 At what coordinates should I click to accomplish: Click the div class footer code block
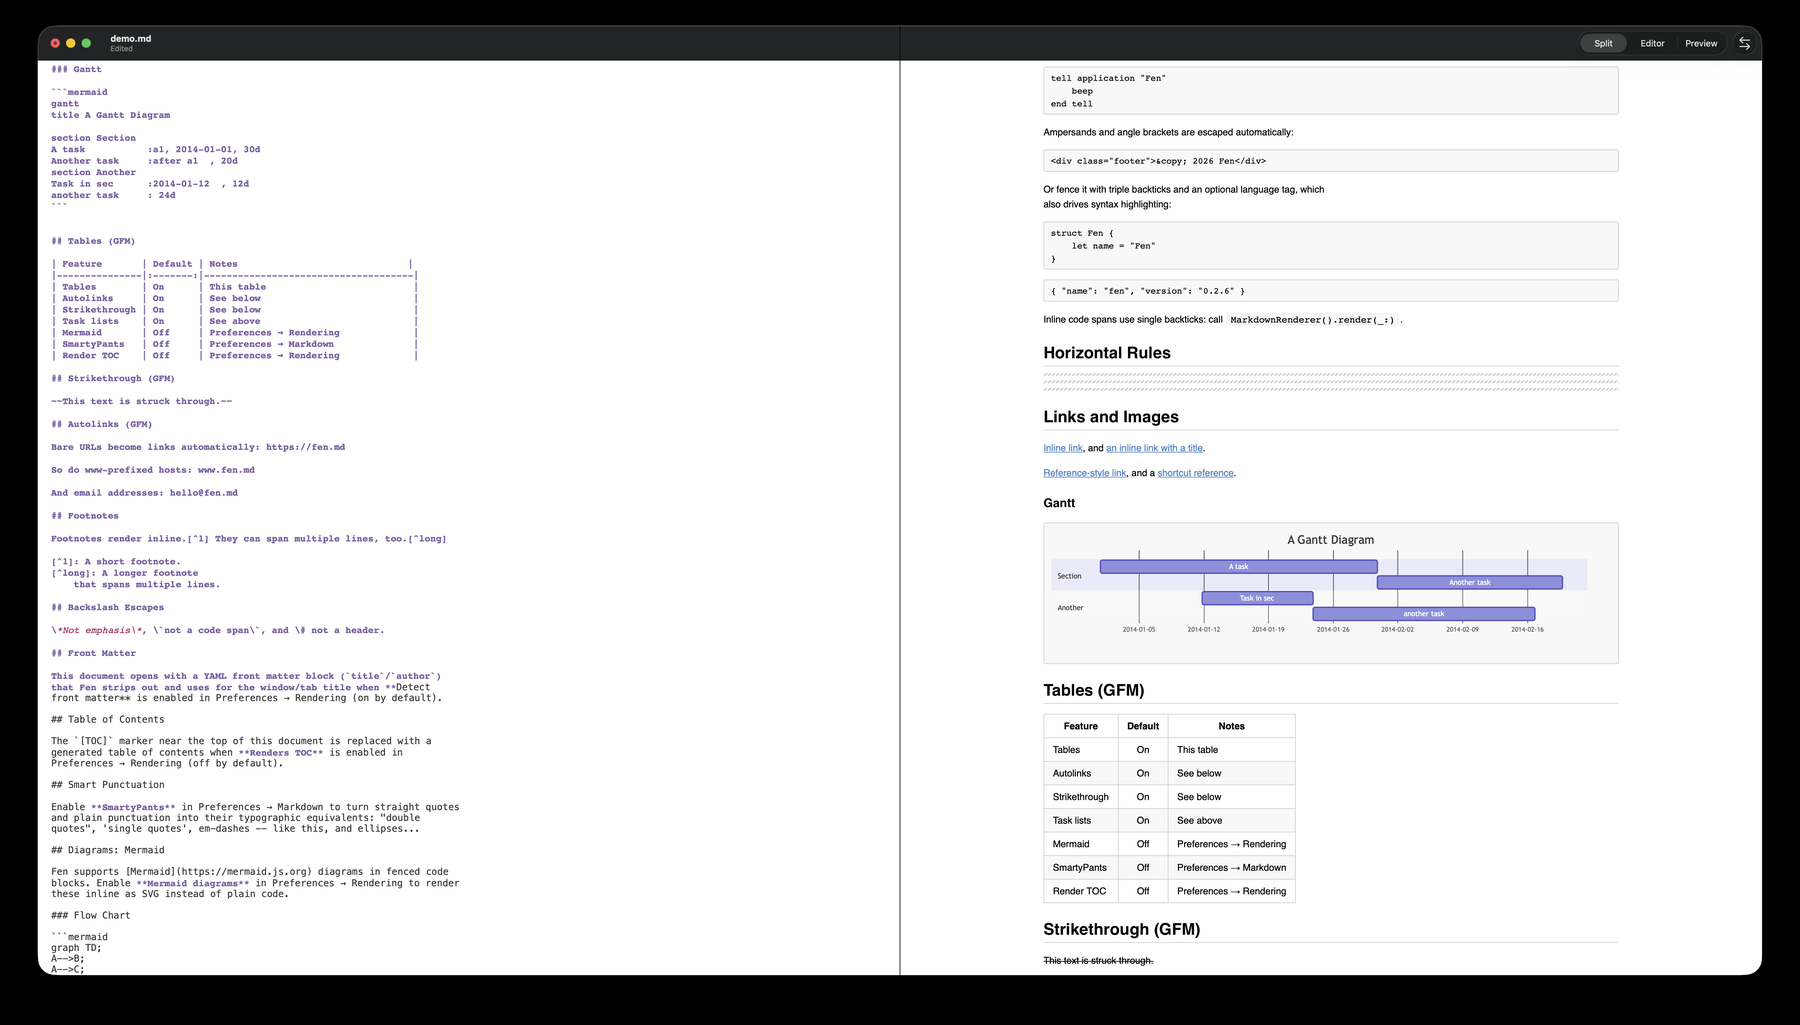tap(1330, 161)
